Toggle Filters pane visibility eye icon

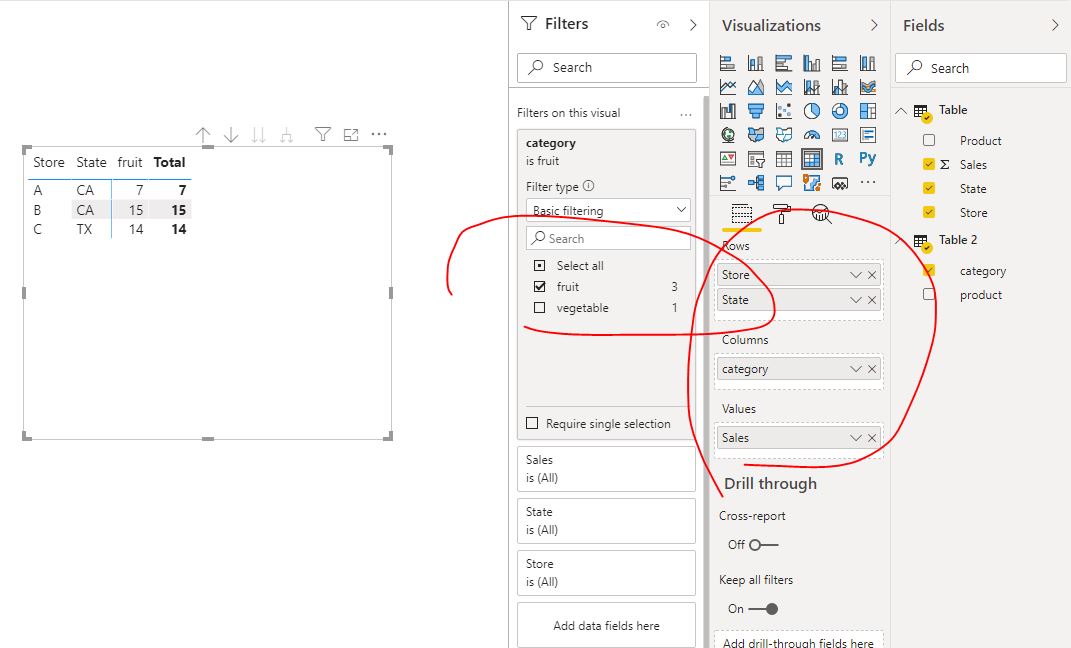(x=663, y=25)
